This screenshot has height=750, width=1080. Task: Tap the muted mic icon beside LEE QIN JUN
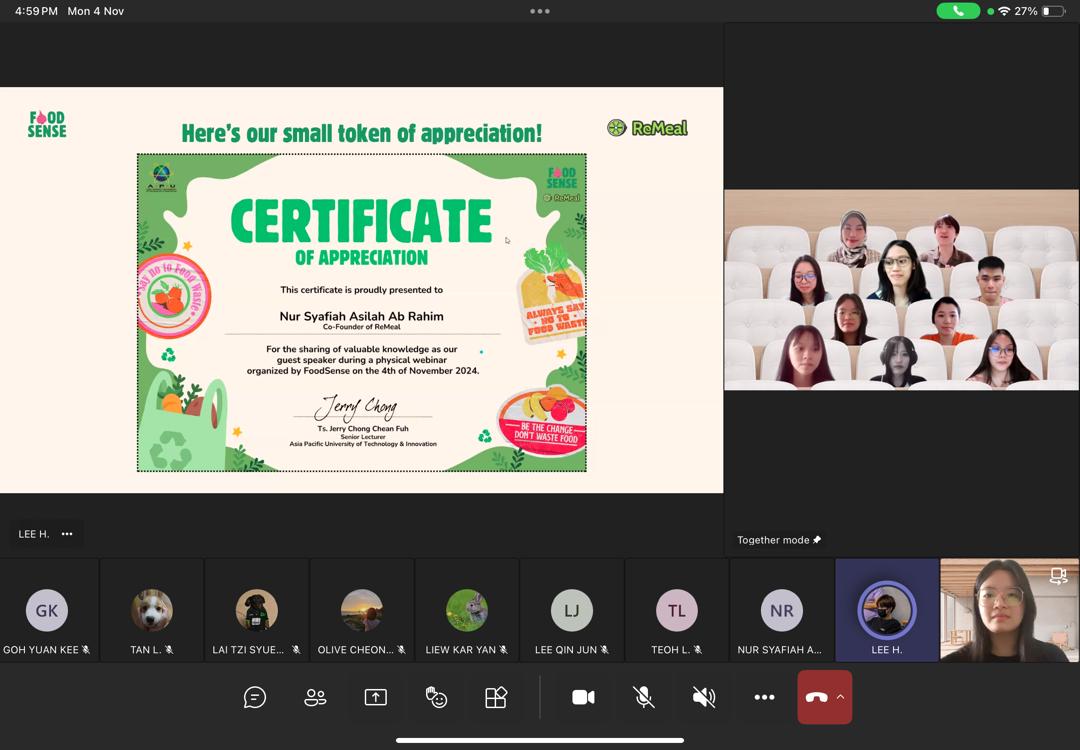click(604, 649)
